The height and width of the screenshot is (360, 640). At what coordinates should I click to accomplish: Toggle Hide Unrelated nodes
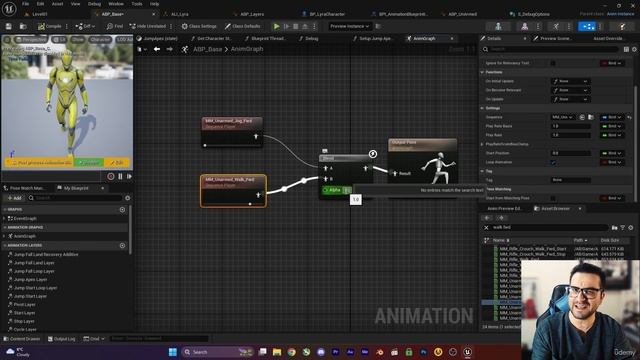click(148, 26)
